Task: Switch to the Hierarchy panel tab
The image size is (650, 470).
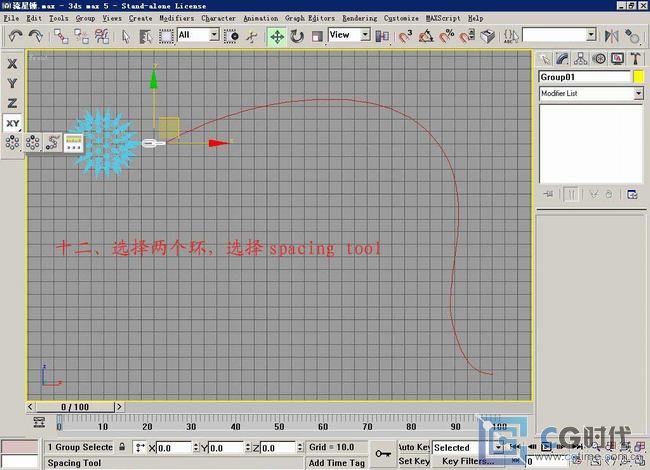Action: coord(581,59)
